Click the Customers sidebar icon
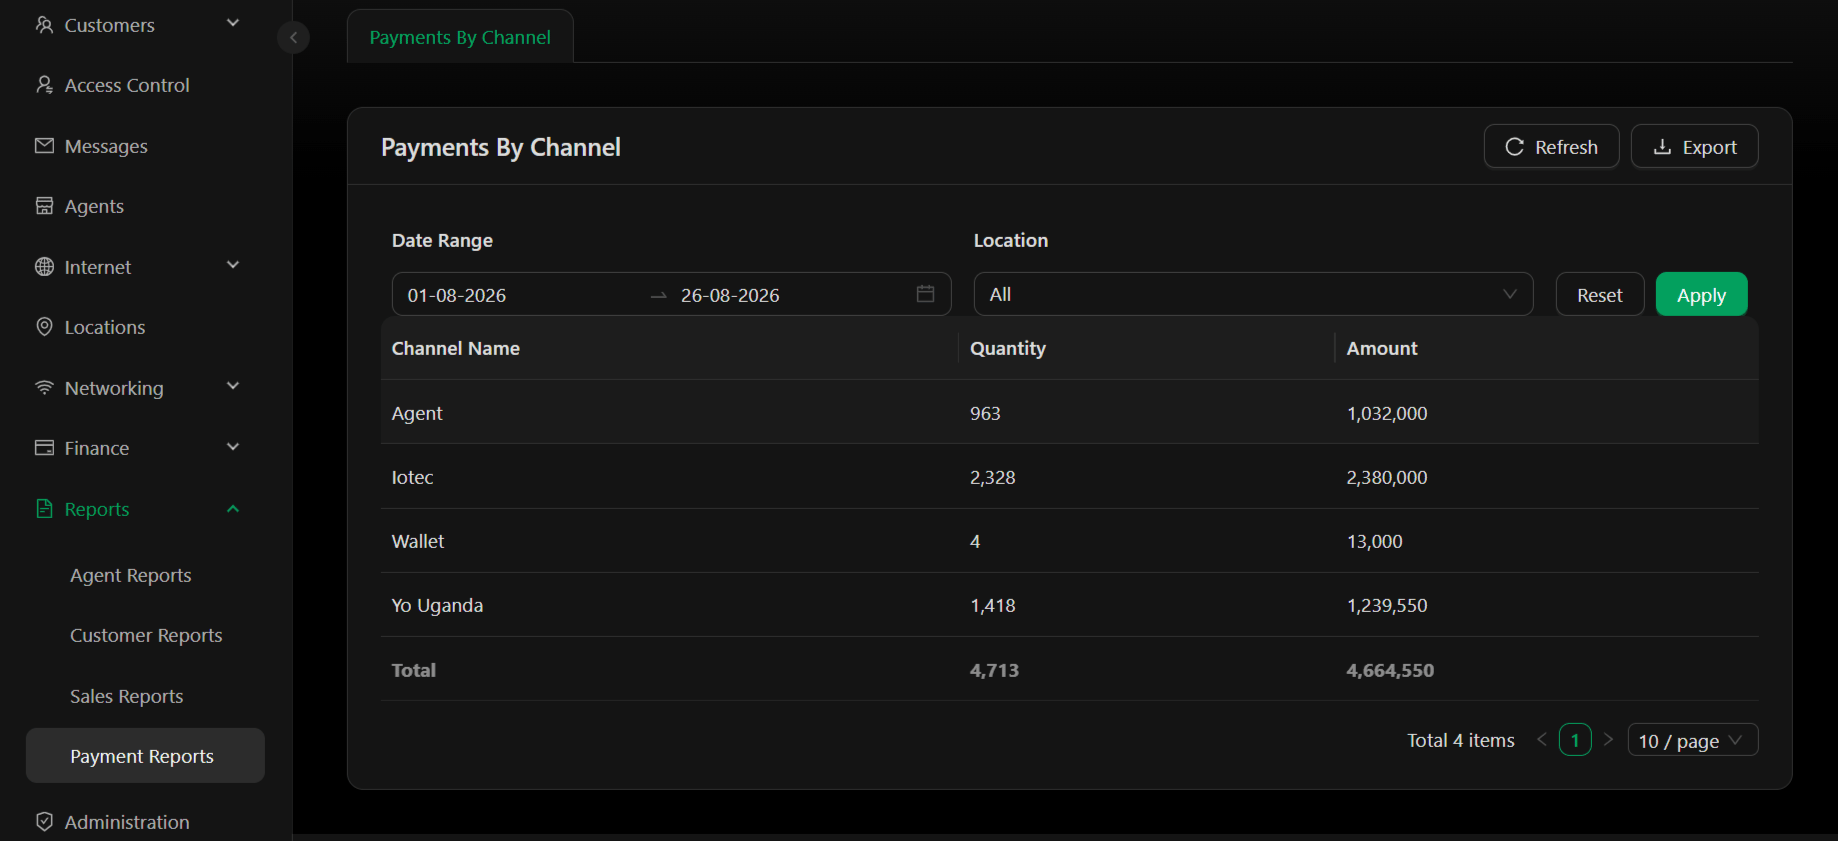 (x=44, y=25)
